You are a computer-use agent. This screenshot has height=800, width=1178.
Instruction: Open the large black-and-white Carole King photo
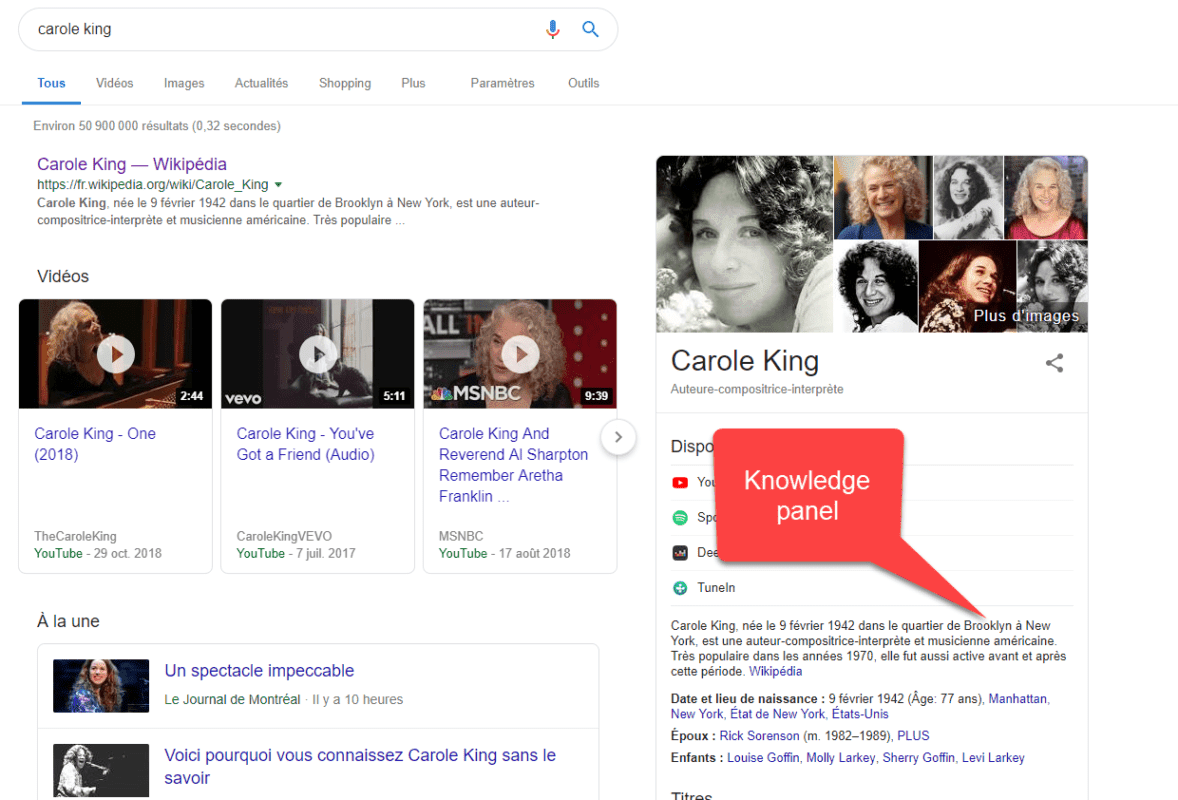tap(745, 244)
